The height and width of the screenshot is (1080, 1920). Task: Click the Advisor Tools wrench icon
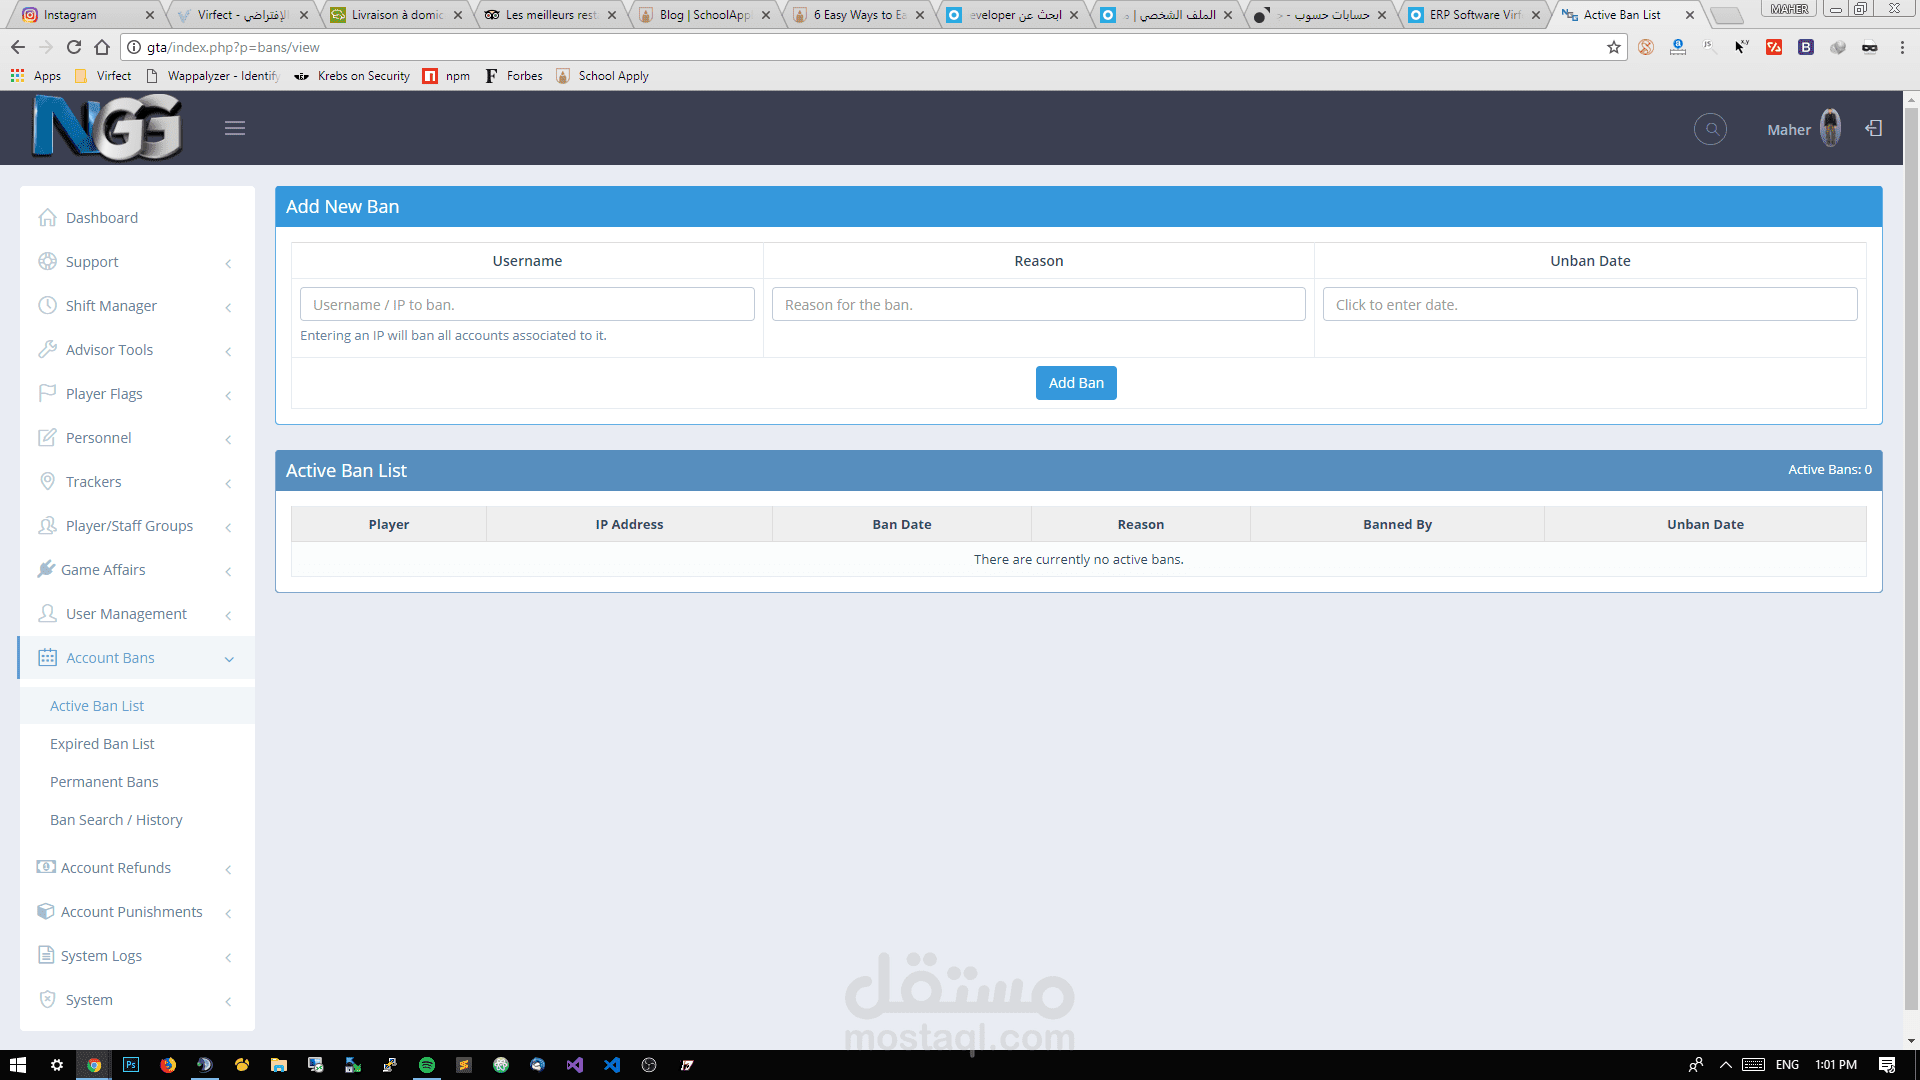click(x=47, y=349)
